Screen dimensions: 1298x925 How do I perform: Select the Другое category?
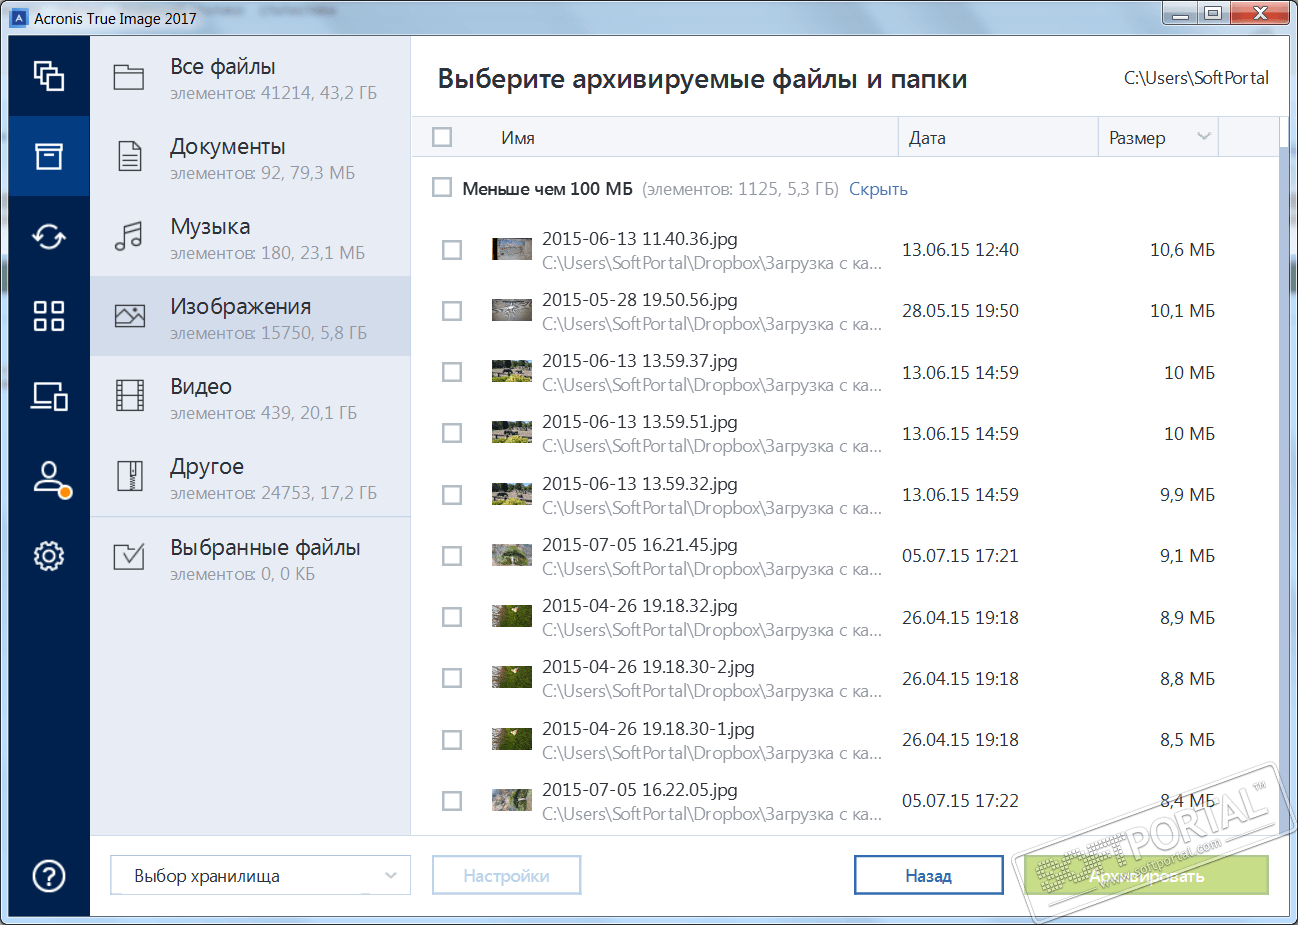(250, 476)
